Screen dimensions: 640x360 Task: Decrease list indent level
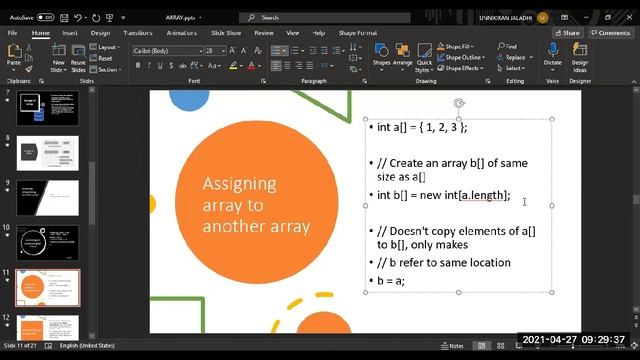pos(313,51)
